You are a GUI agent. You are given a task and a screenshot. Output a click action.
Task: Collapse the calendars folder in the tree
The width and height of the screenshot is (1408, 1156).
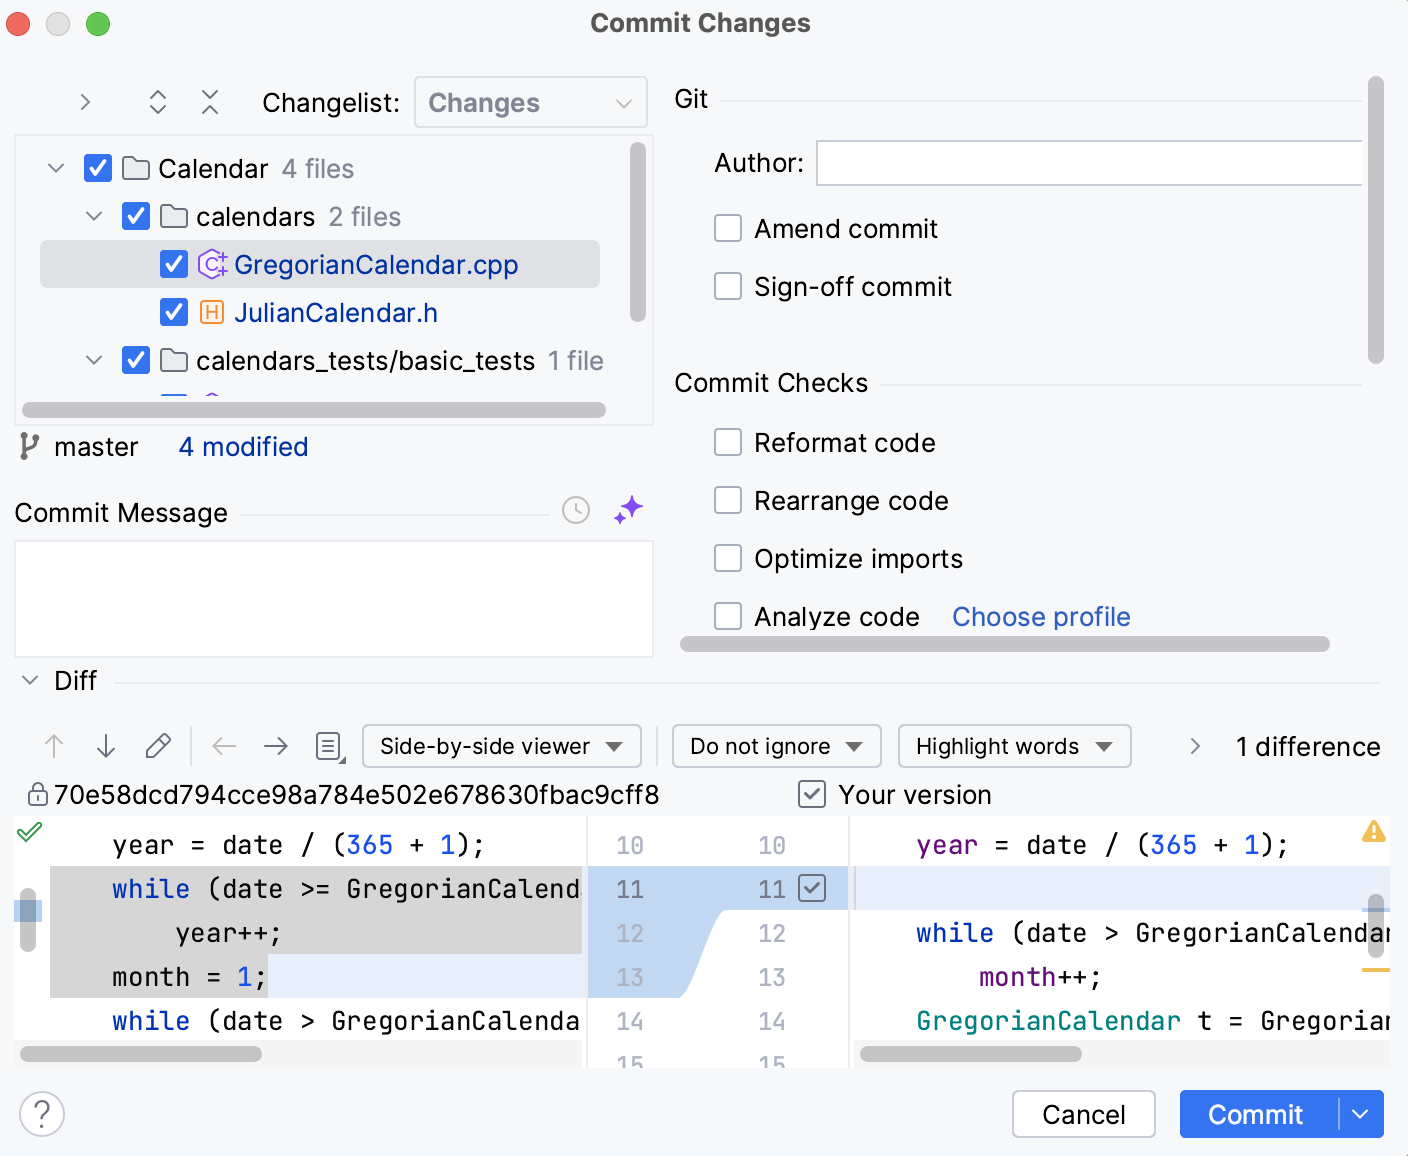point(93,216)
